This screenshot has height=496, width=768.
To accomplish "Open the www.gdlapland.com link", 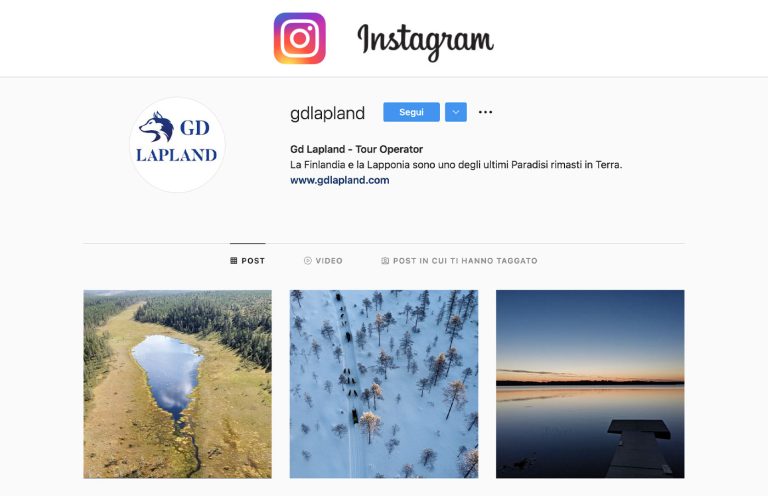I will (339, 180).
